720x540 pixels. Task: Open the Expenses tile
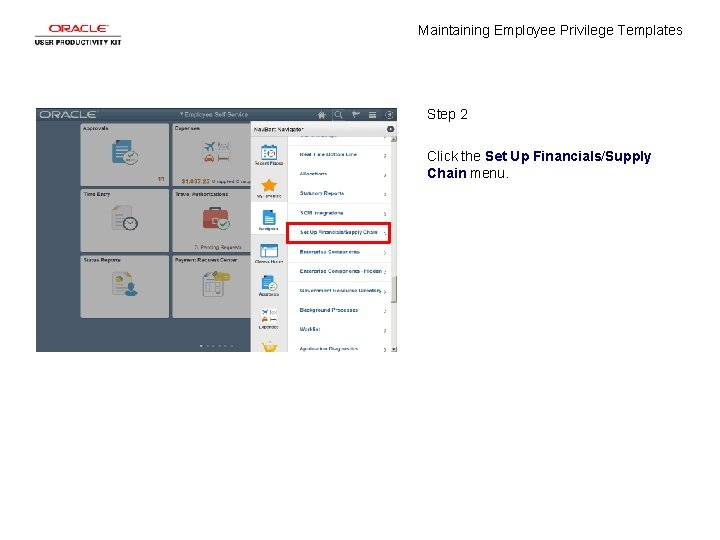(x=212, y=155)
